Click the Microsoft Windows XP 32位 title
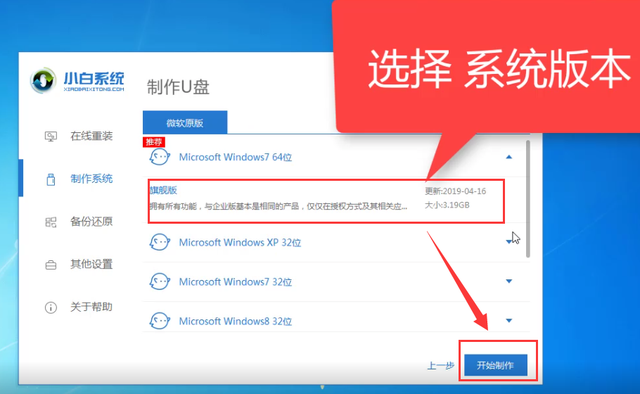The width and height of the screenshot is (640, 394). [240, 243]
